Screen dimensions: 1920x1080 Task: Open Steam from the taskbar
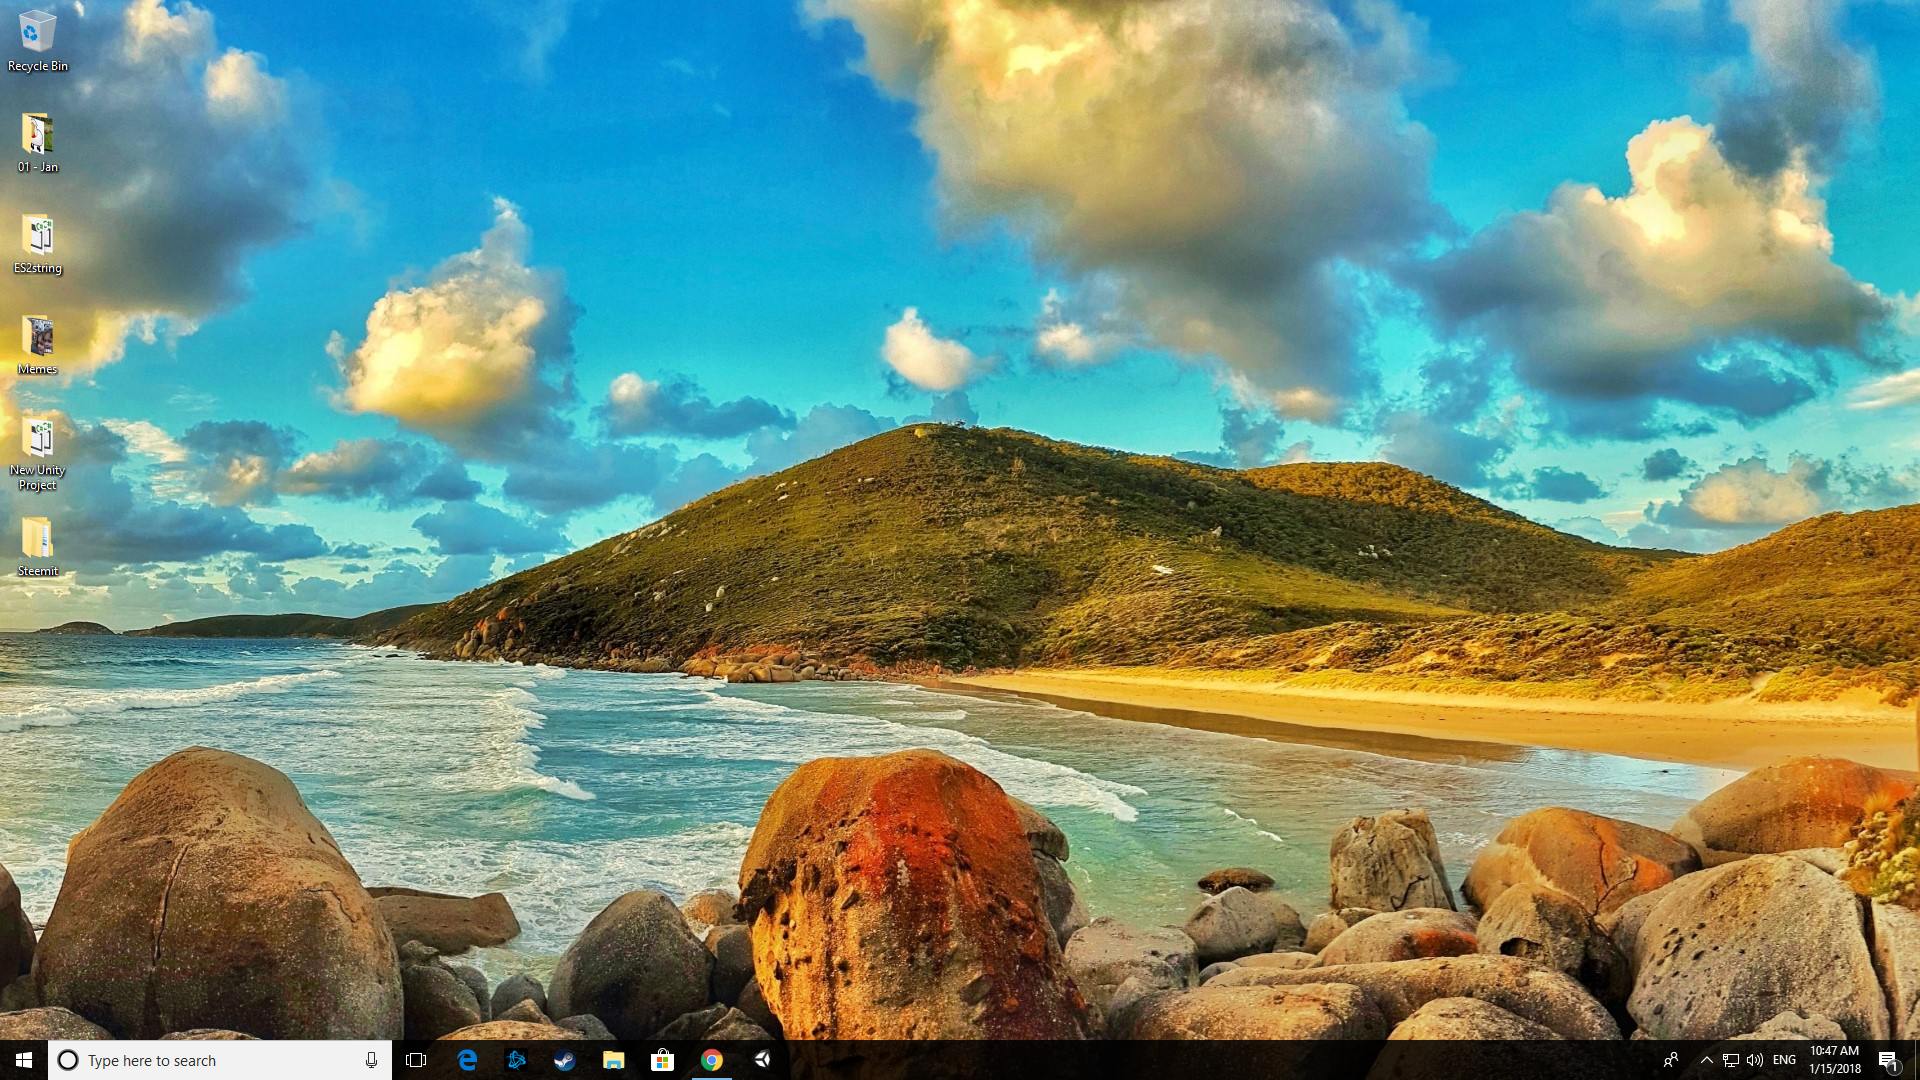tap(565, 1060)
